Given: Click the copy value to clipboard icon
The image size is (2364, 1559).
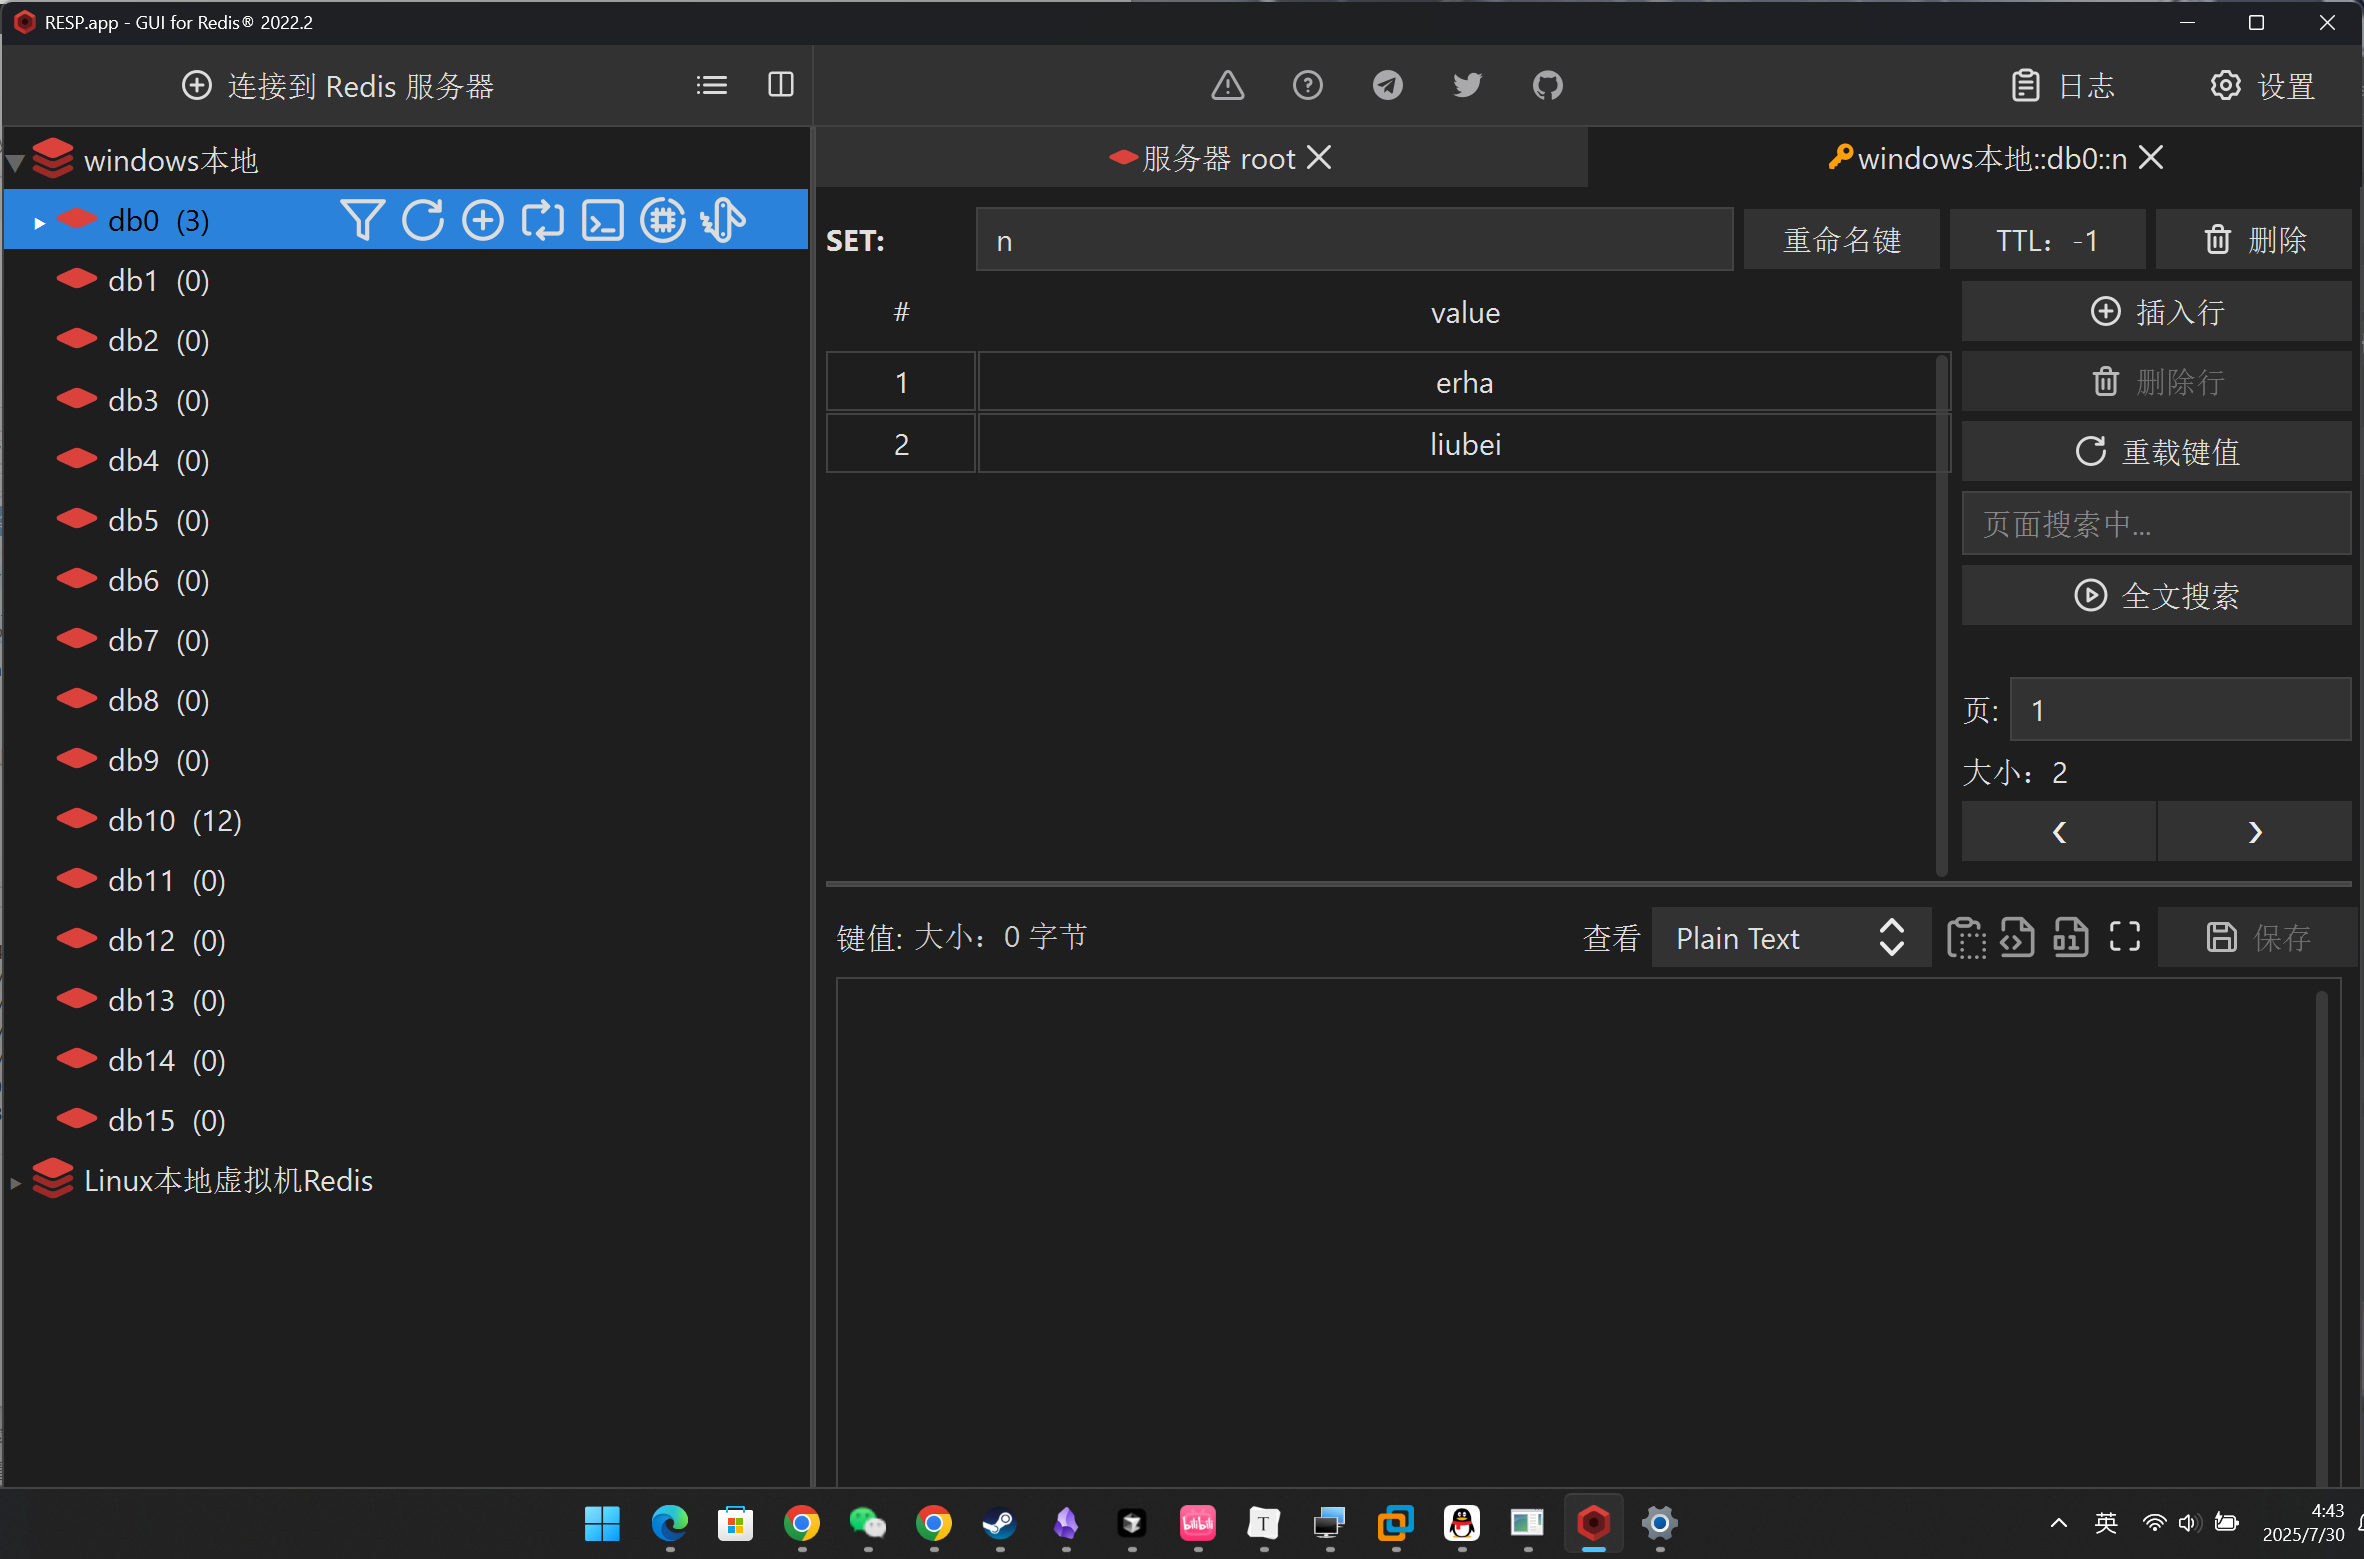Looking at the screenshot, I should click(1965, 938).
